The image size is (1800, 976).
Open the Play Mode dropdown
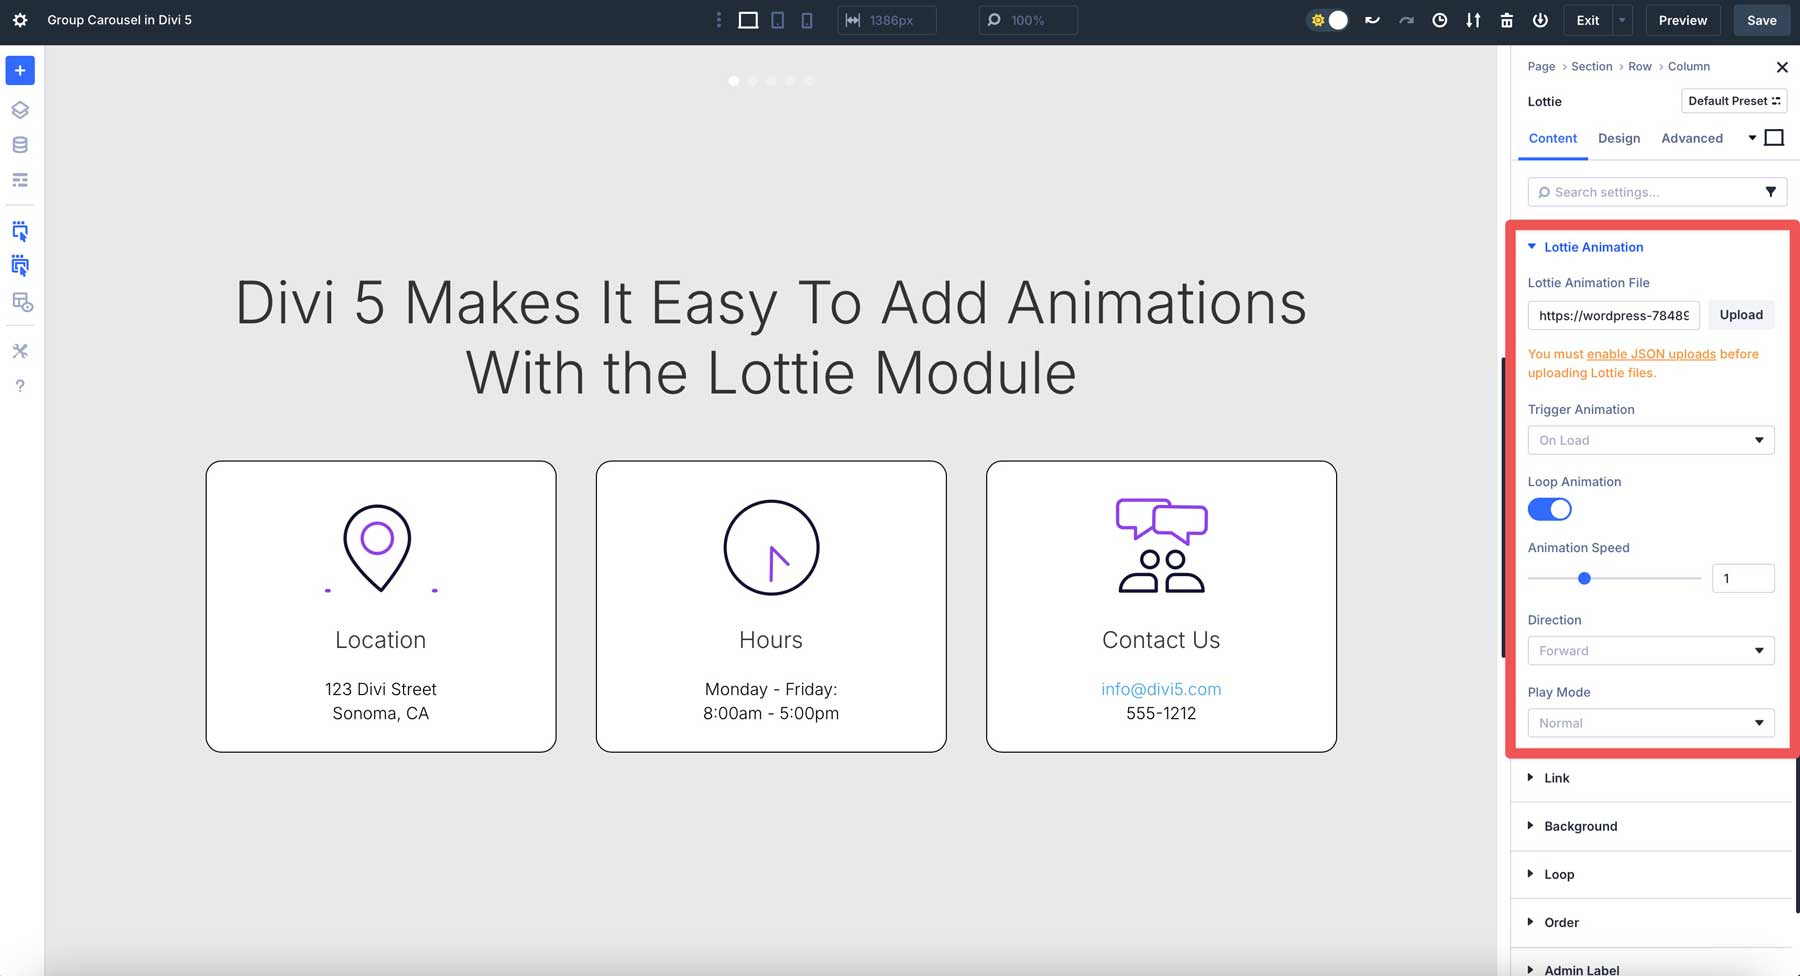[1651, 722]
